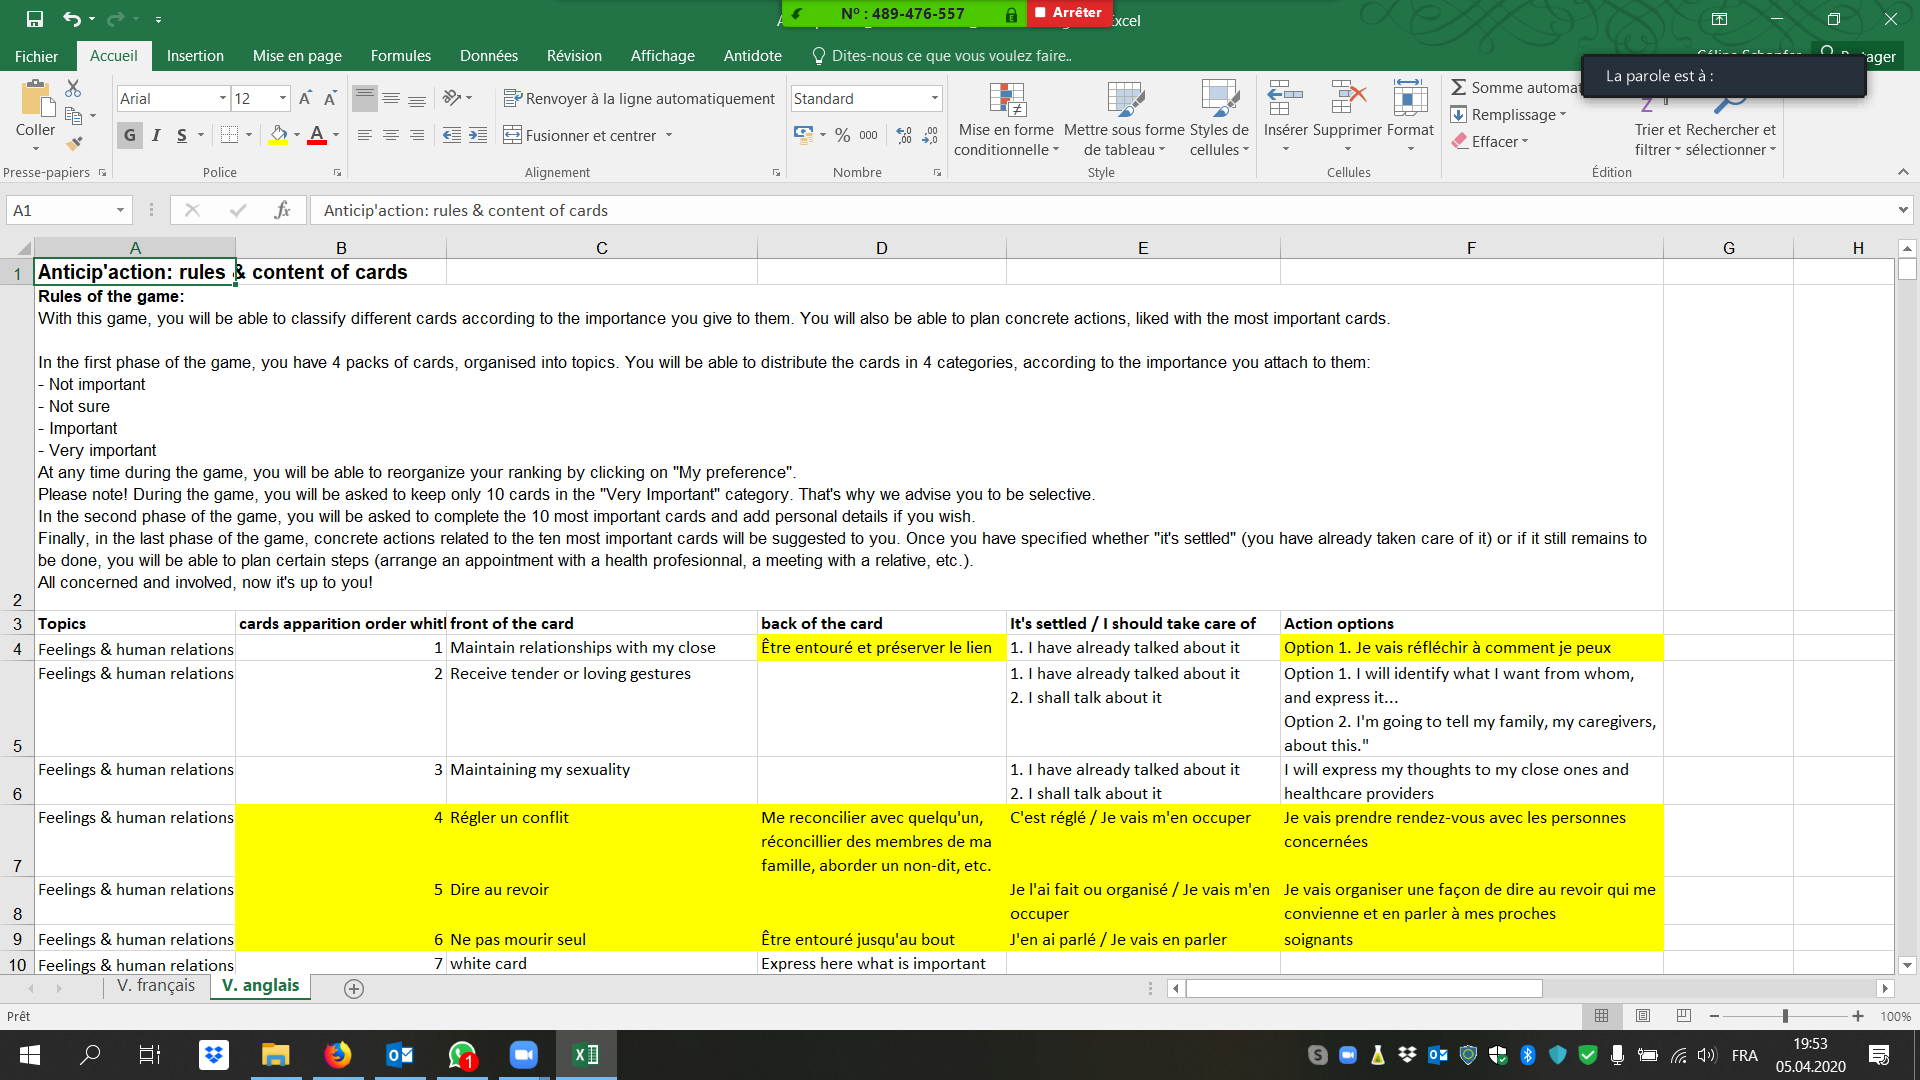The height and width of the screenshot is (1080, 1920).
Task: Align text right in the cell
Action: tap(417, 135)
